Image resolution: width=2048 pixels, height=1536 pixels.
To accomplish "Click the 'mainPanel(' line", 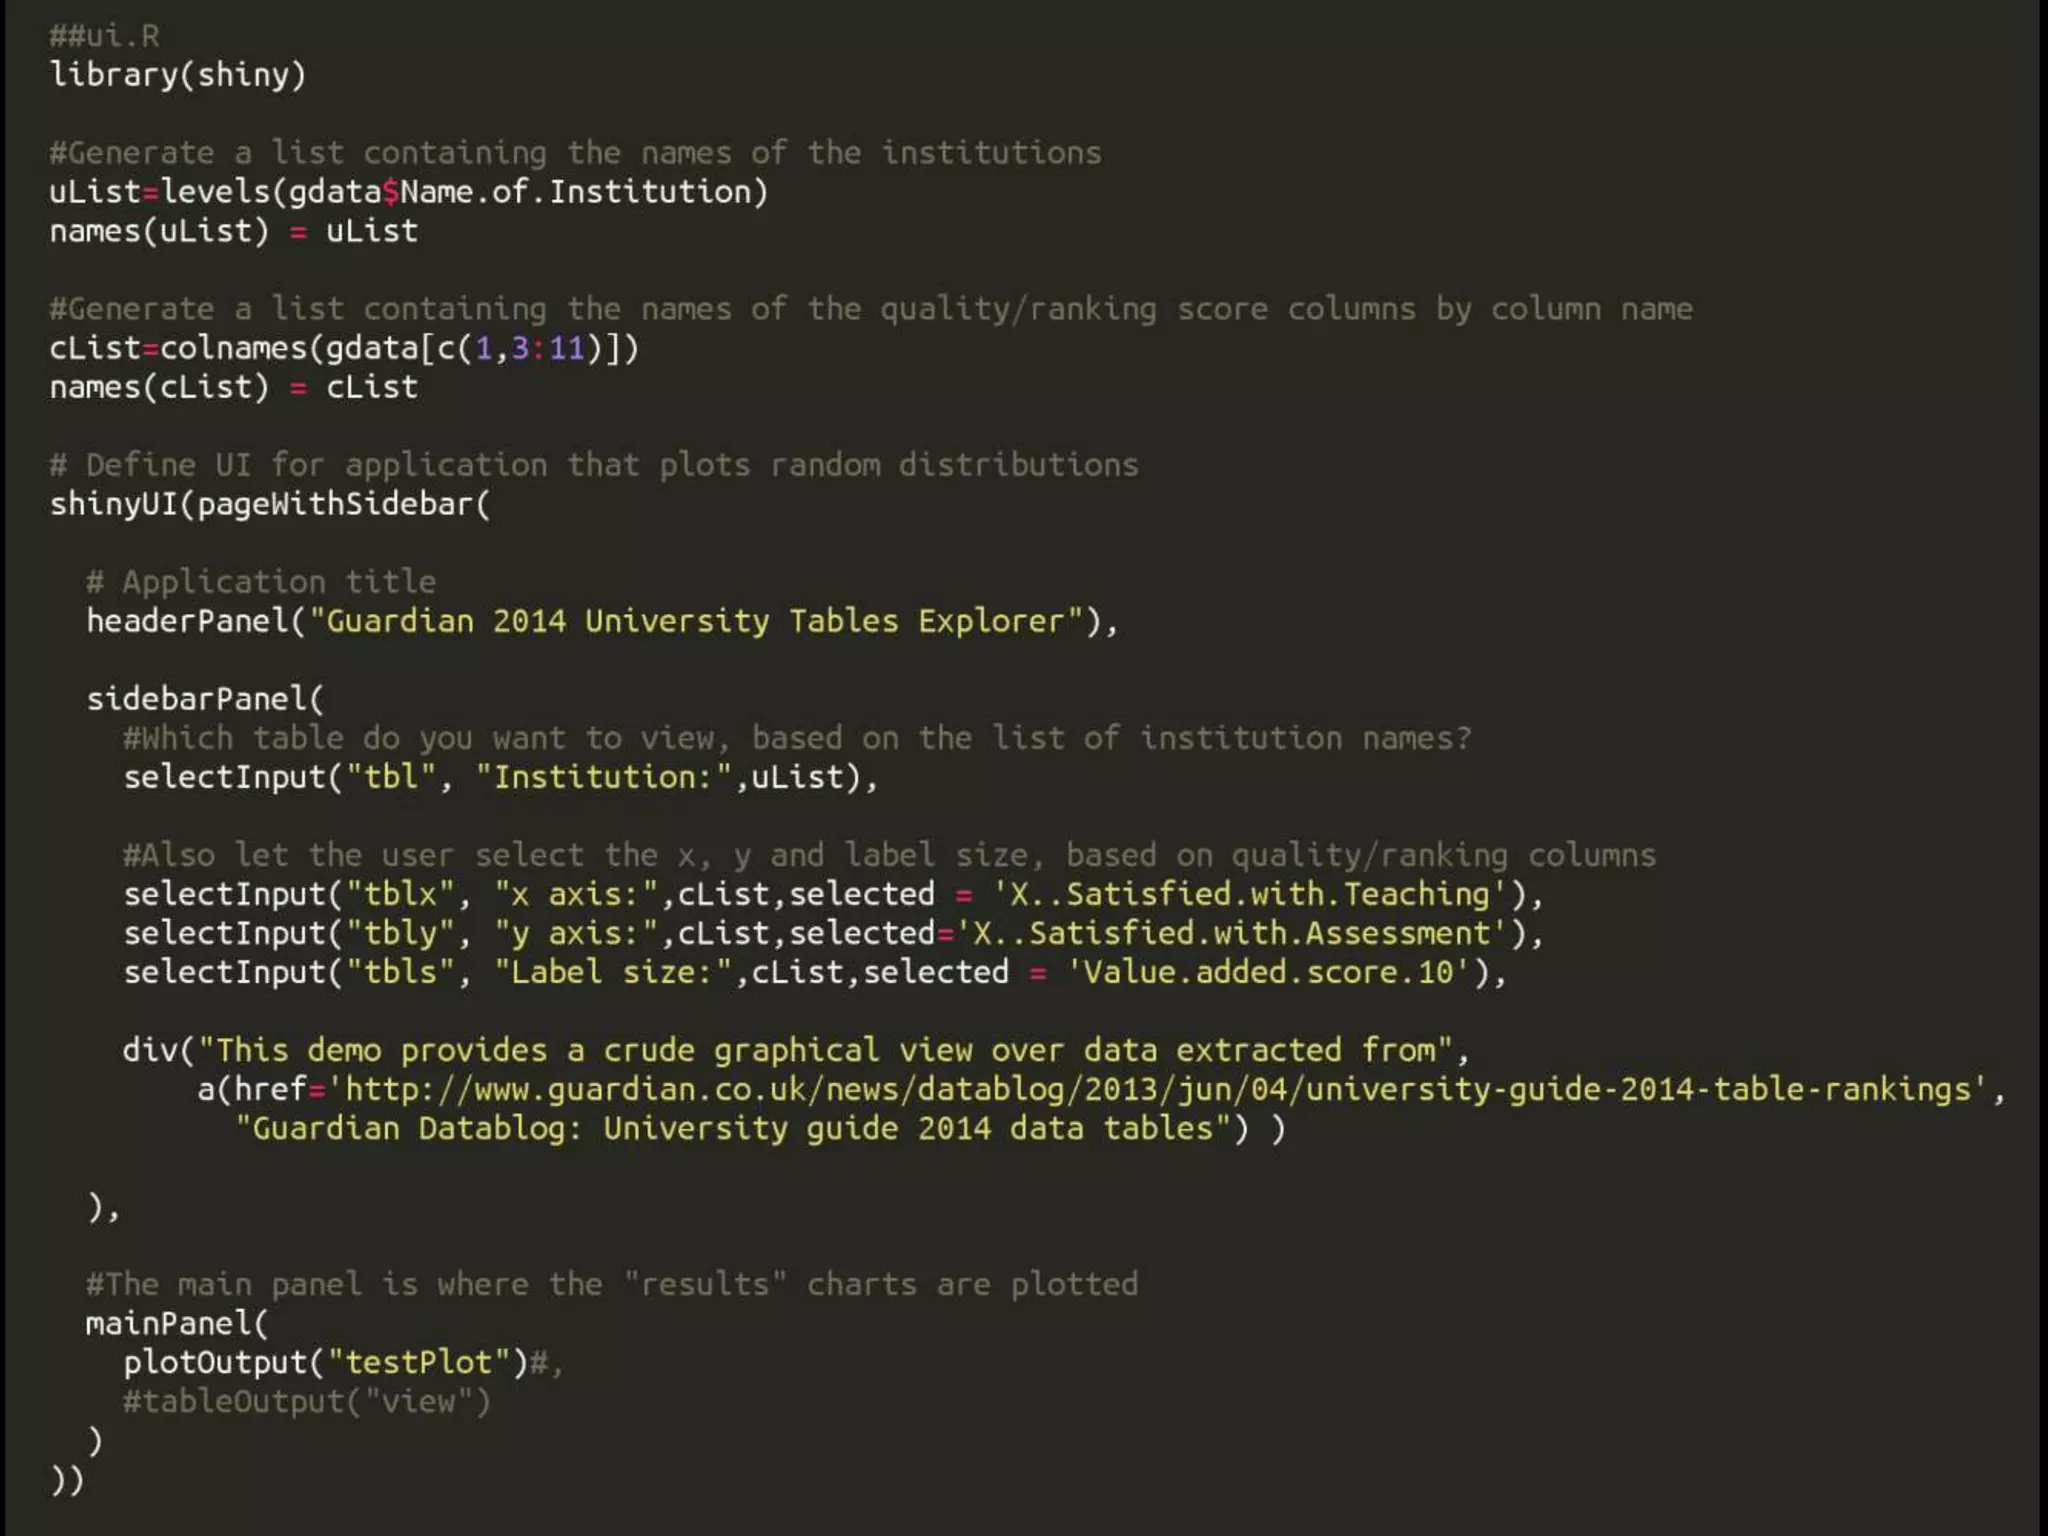I will [x=177, y=1324].
